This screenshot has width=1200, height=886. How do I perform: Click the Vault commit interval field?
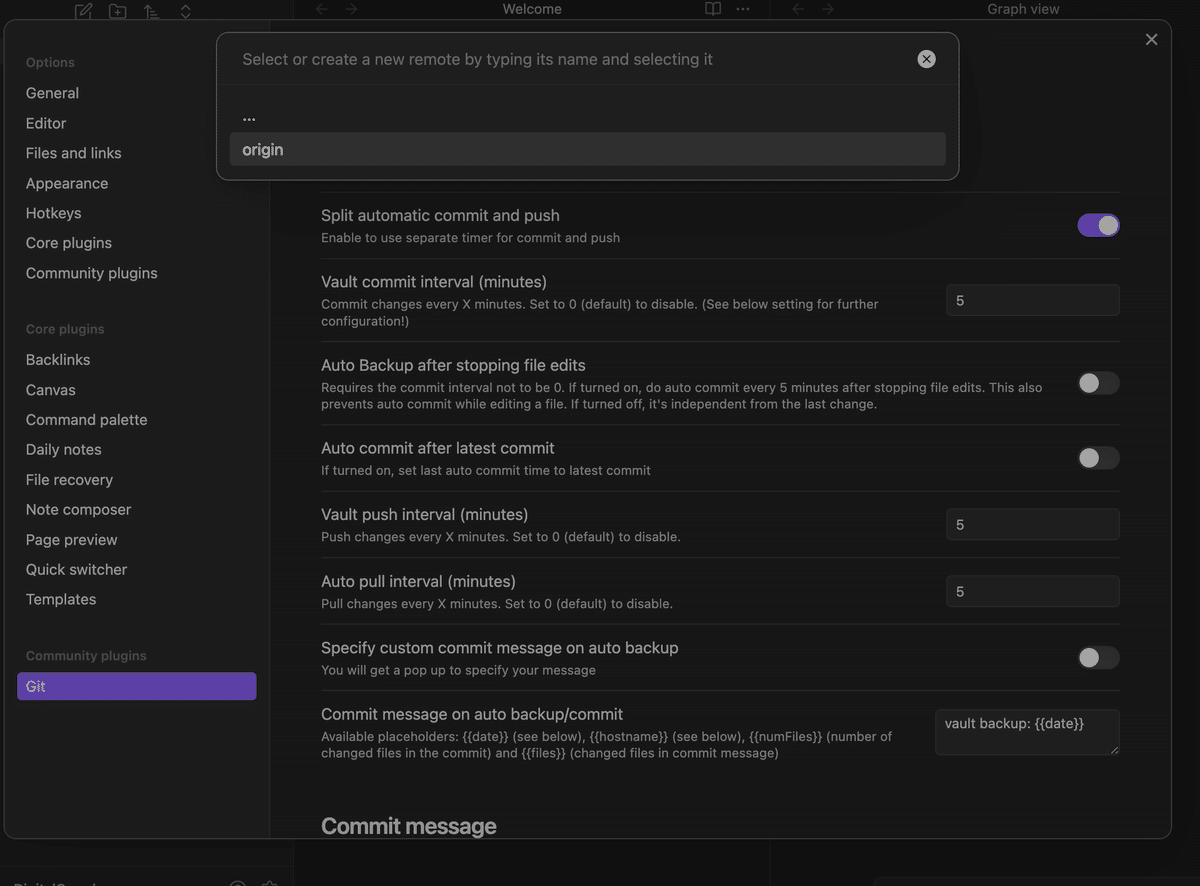[1032, 300]
